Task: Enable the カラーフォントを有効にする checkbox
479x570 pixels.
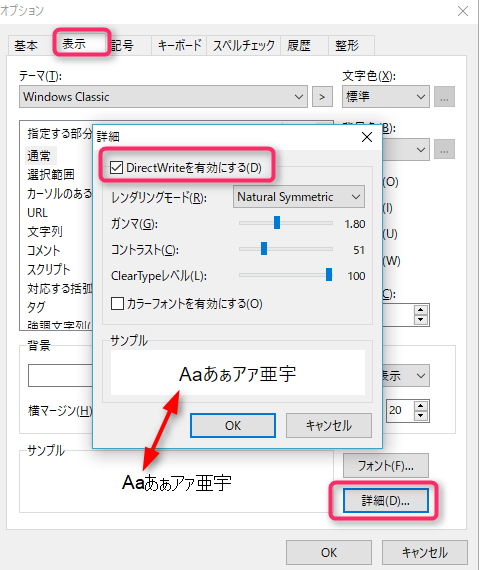Action: tap(117, 303)
